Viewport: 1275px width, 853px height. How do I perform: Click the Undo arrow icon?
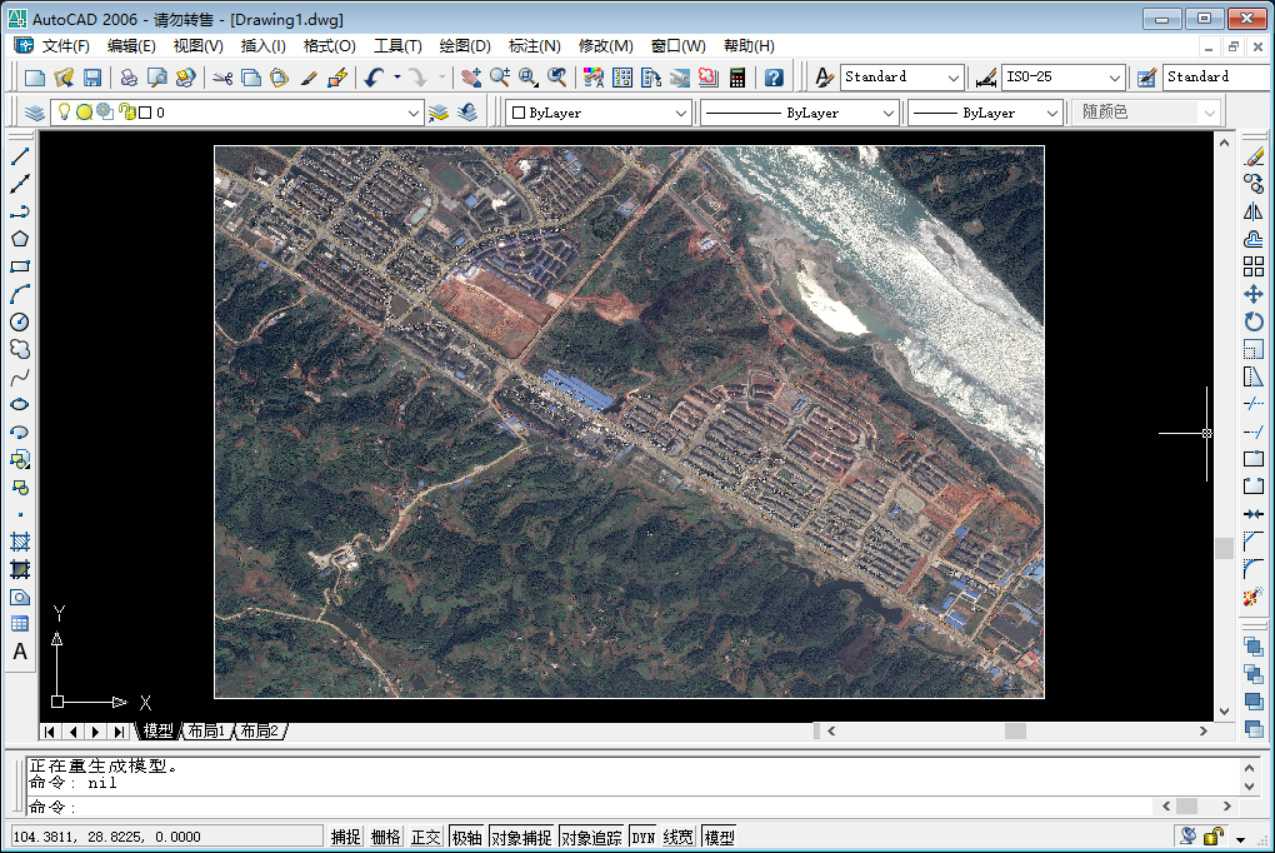[x=374, y=77]
